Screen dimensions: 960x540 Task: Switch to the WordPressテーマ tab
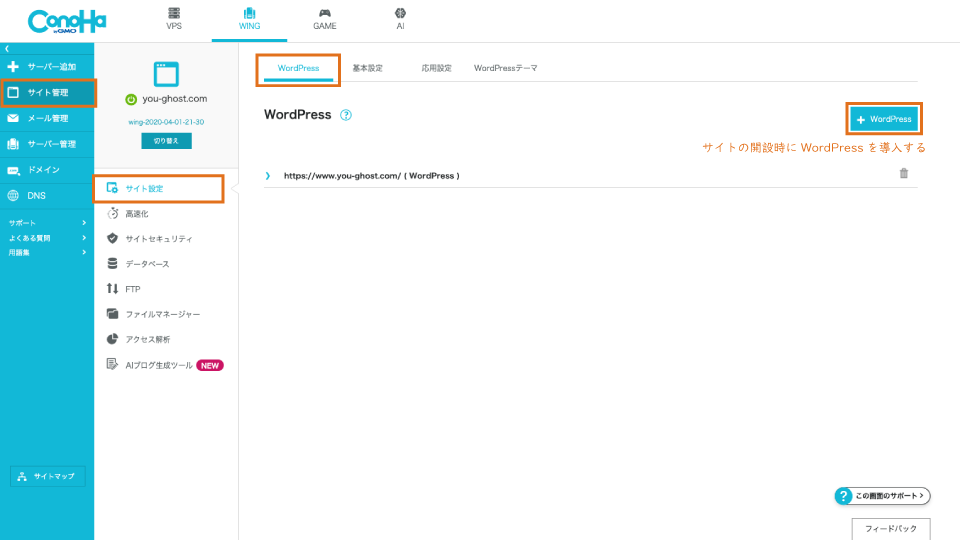(x=505, y=68)
